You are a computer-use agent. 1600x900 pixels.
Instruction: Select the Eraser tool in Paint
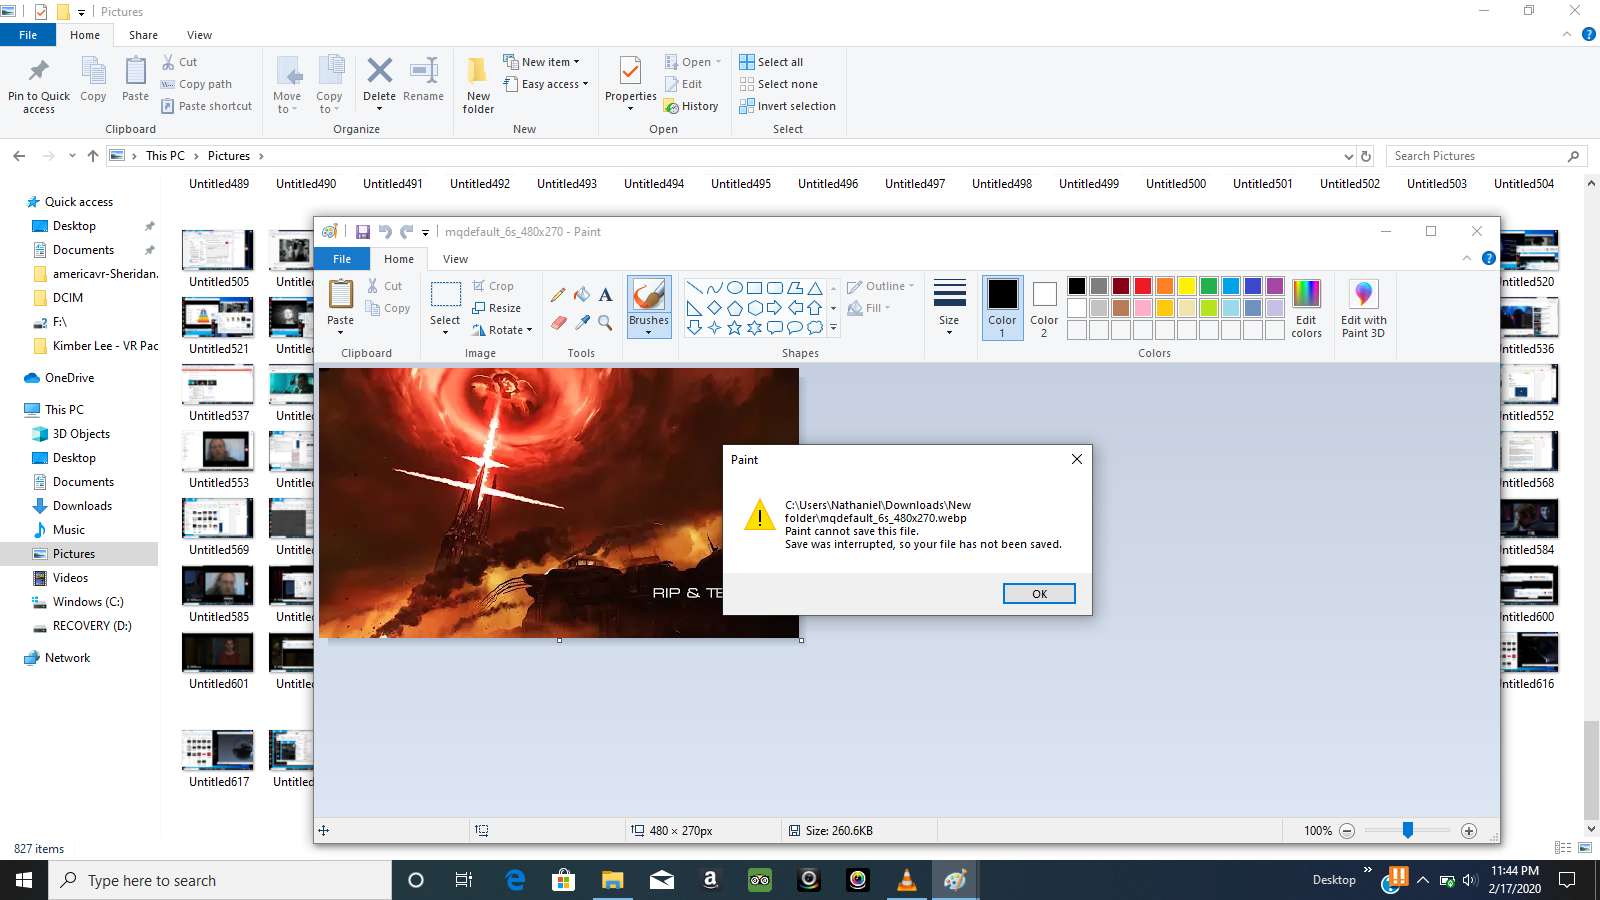point(558,322)
